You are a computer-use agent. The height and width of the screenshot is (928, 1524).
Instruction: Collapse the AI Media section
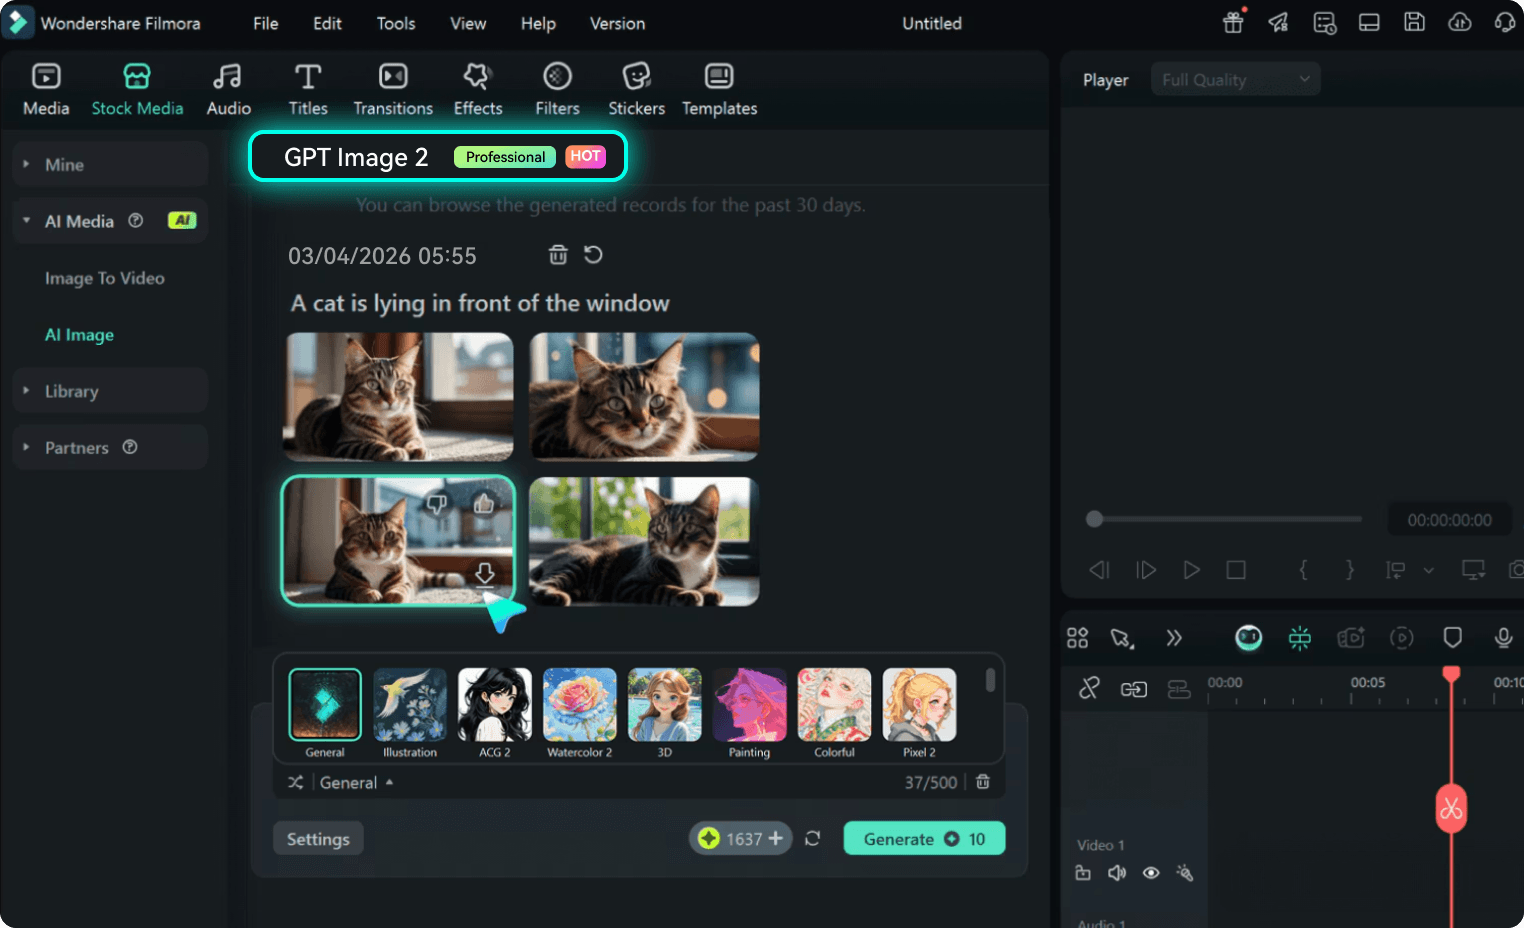pos(110,221)
